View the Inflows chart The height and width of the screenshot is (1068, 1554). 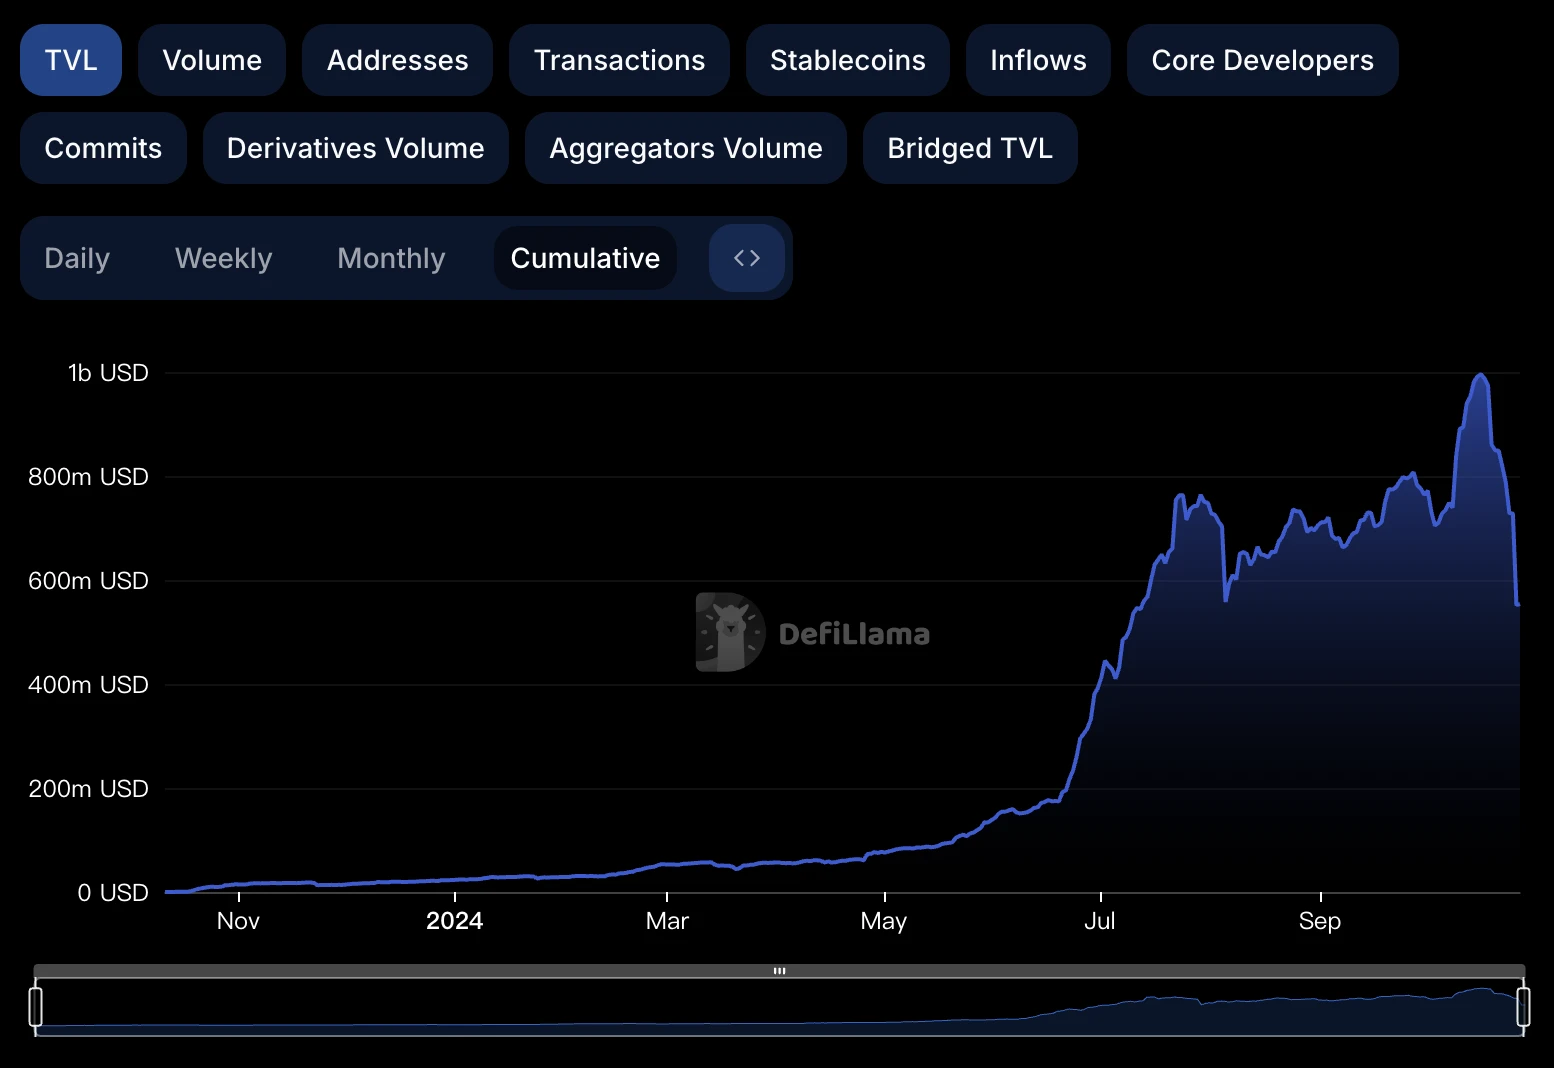point(1038,60)
